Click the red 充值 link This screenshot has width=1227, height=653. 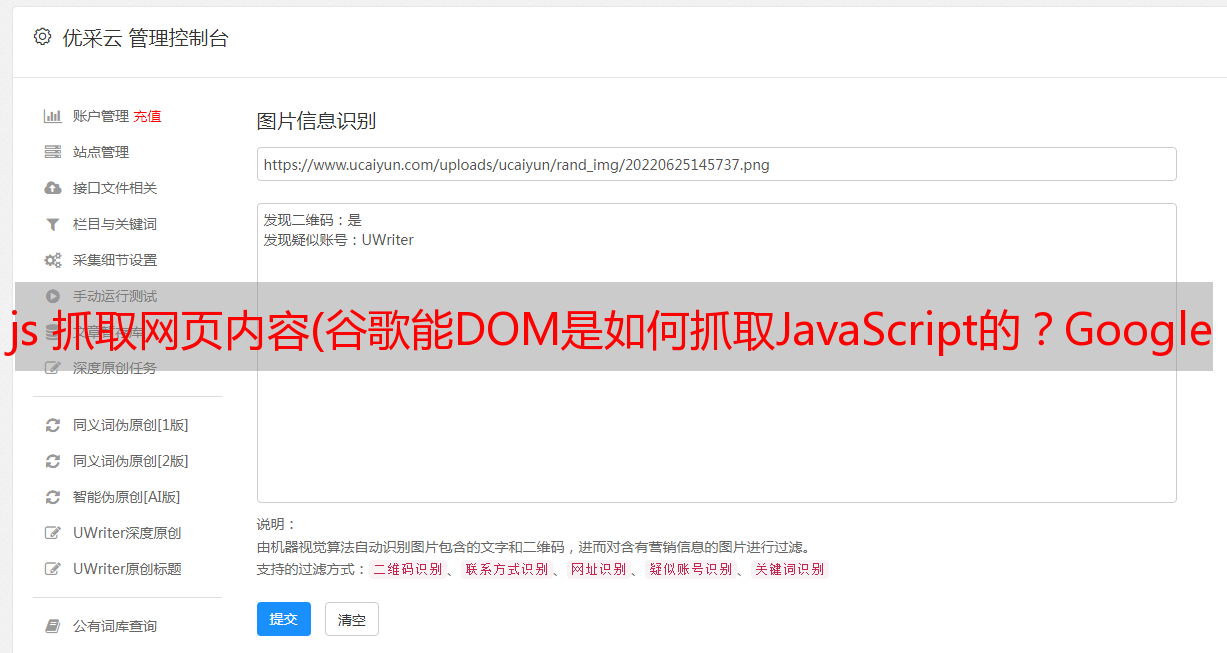[147, 116]
